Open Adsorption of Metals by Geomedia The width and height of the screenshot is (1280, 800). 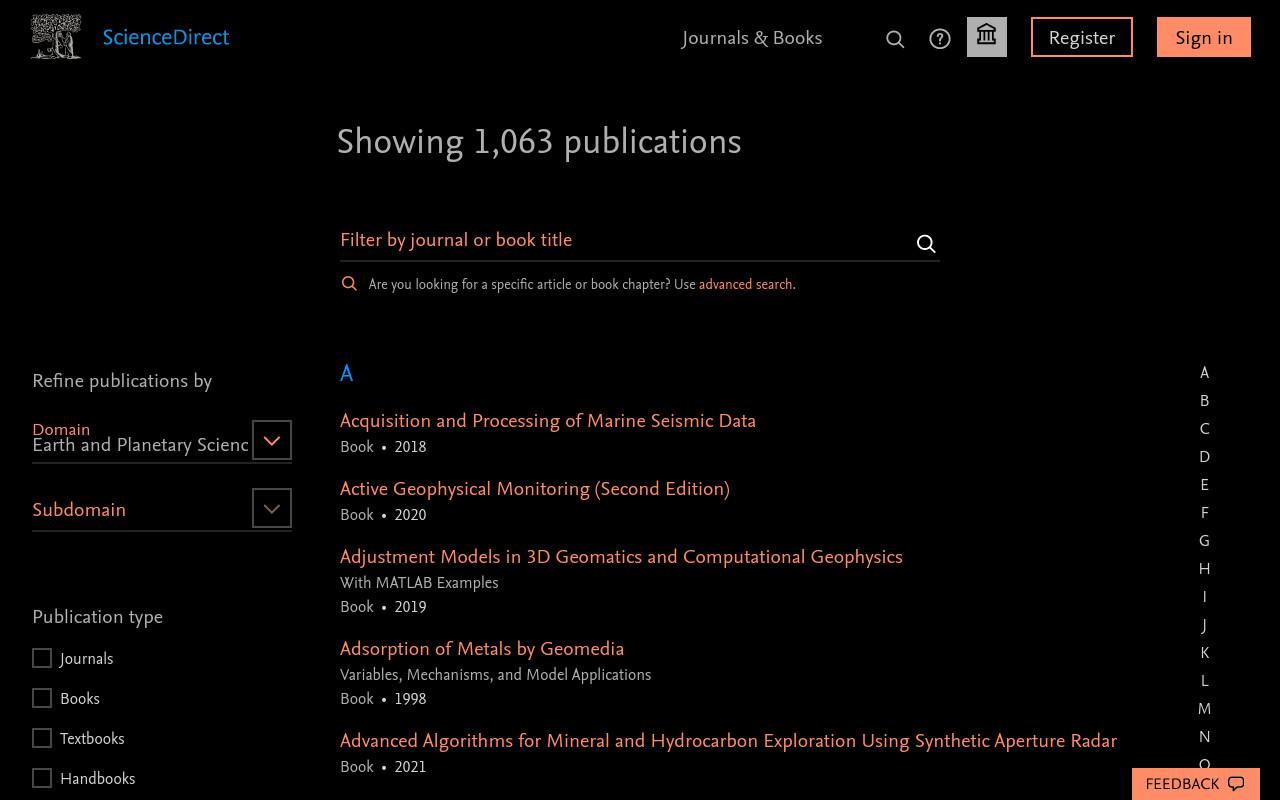point(482,649)
